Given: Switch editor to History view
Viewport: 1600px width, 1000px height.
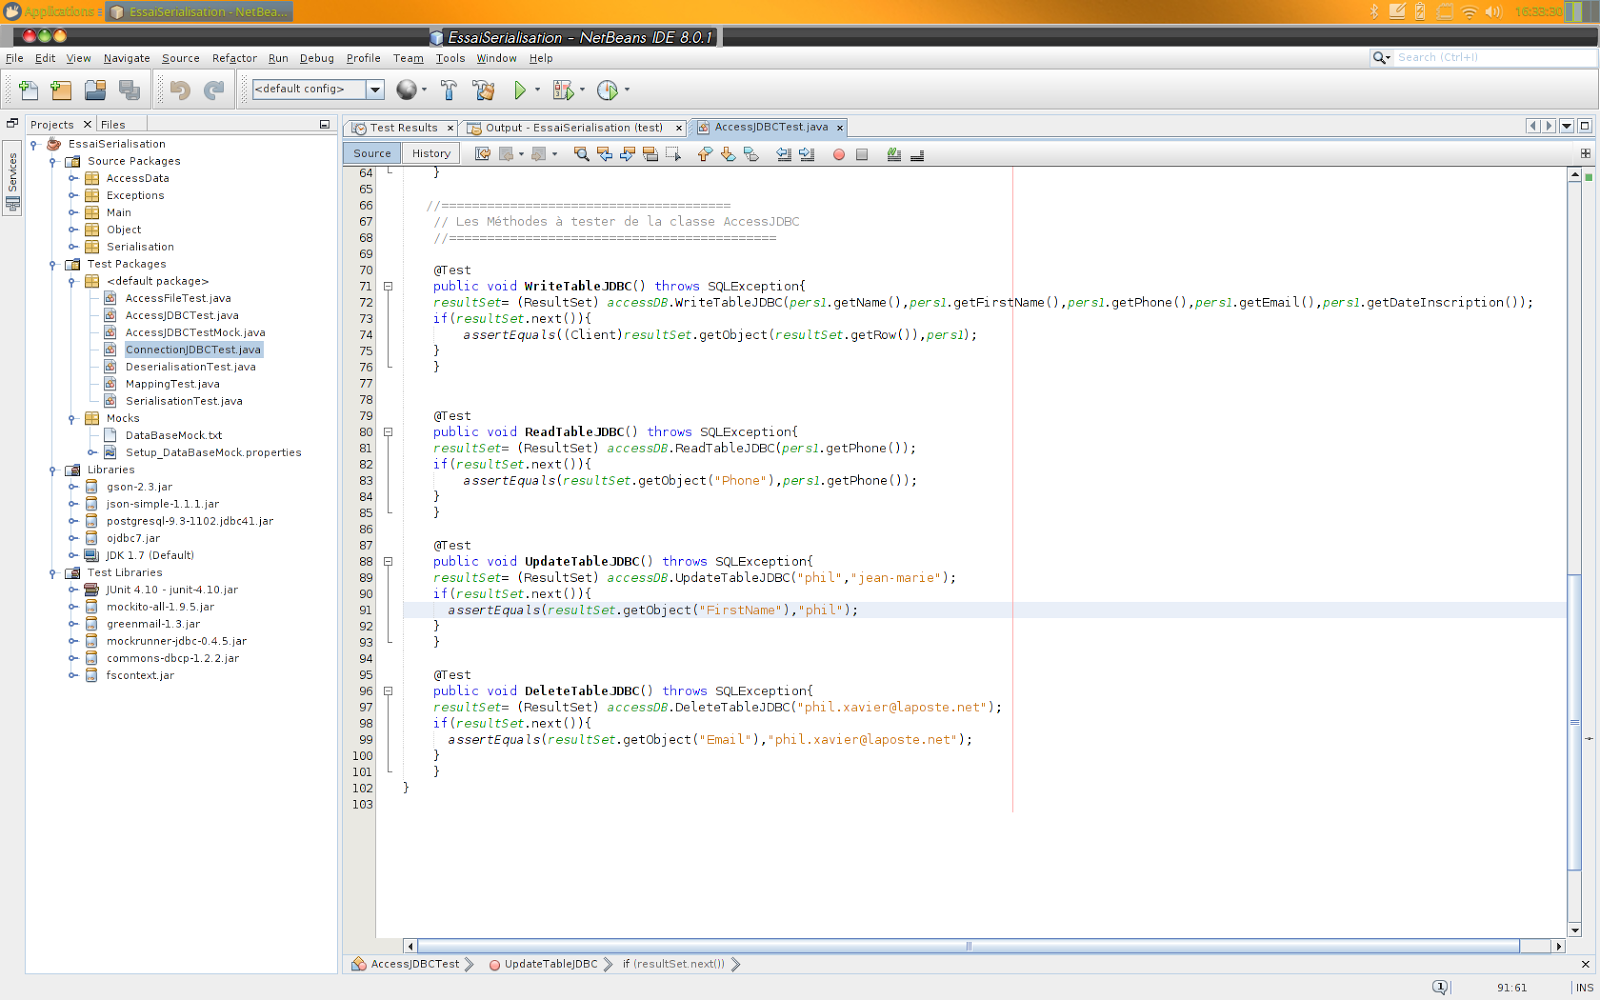Looking at the screenshot, I should point(431,154).
